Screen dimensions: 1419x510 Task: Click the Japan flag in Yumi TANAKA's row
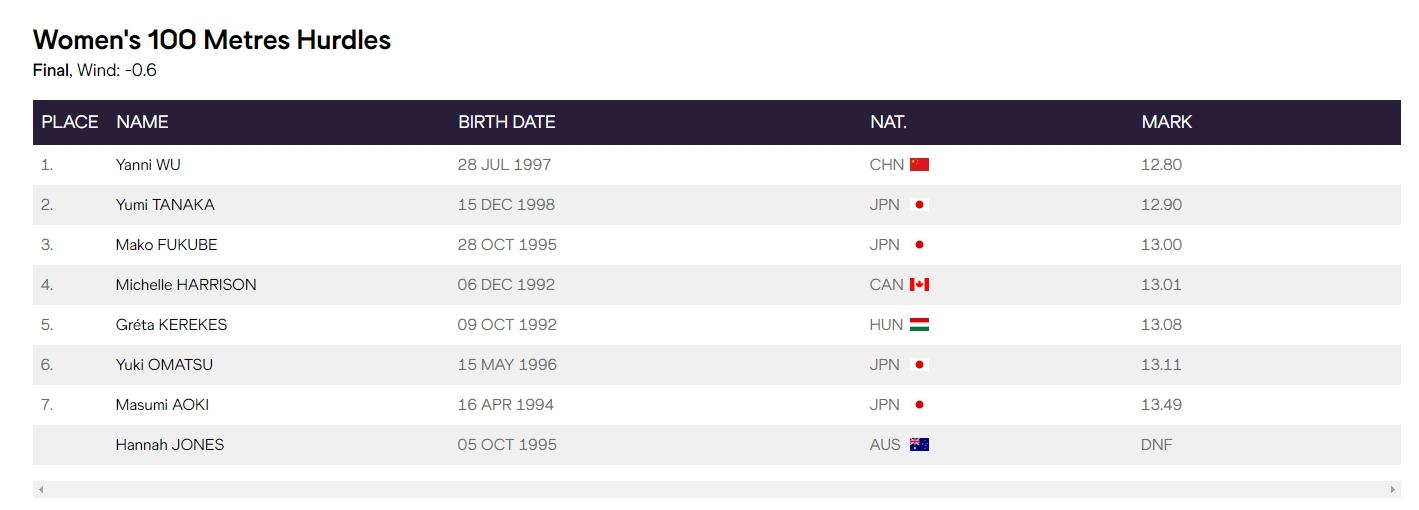pos(919,205)
